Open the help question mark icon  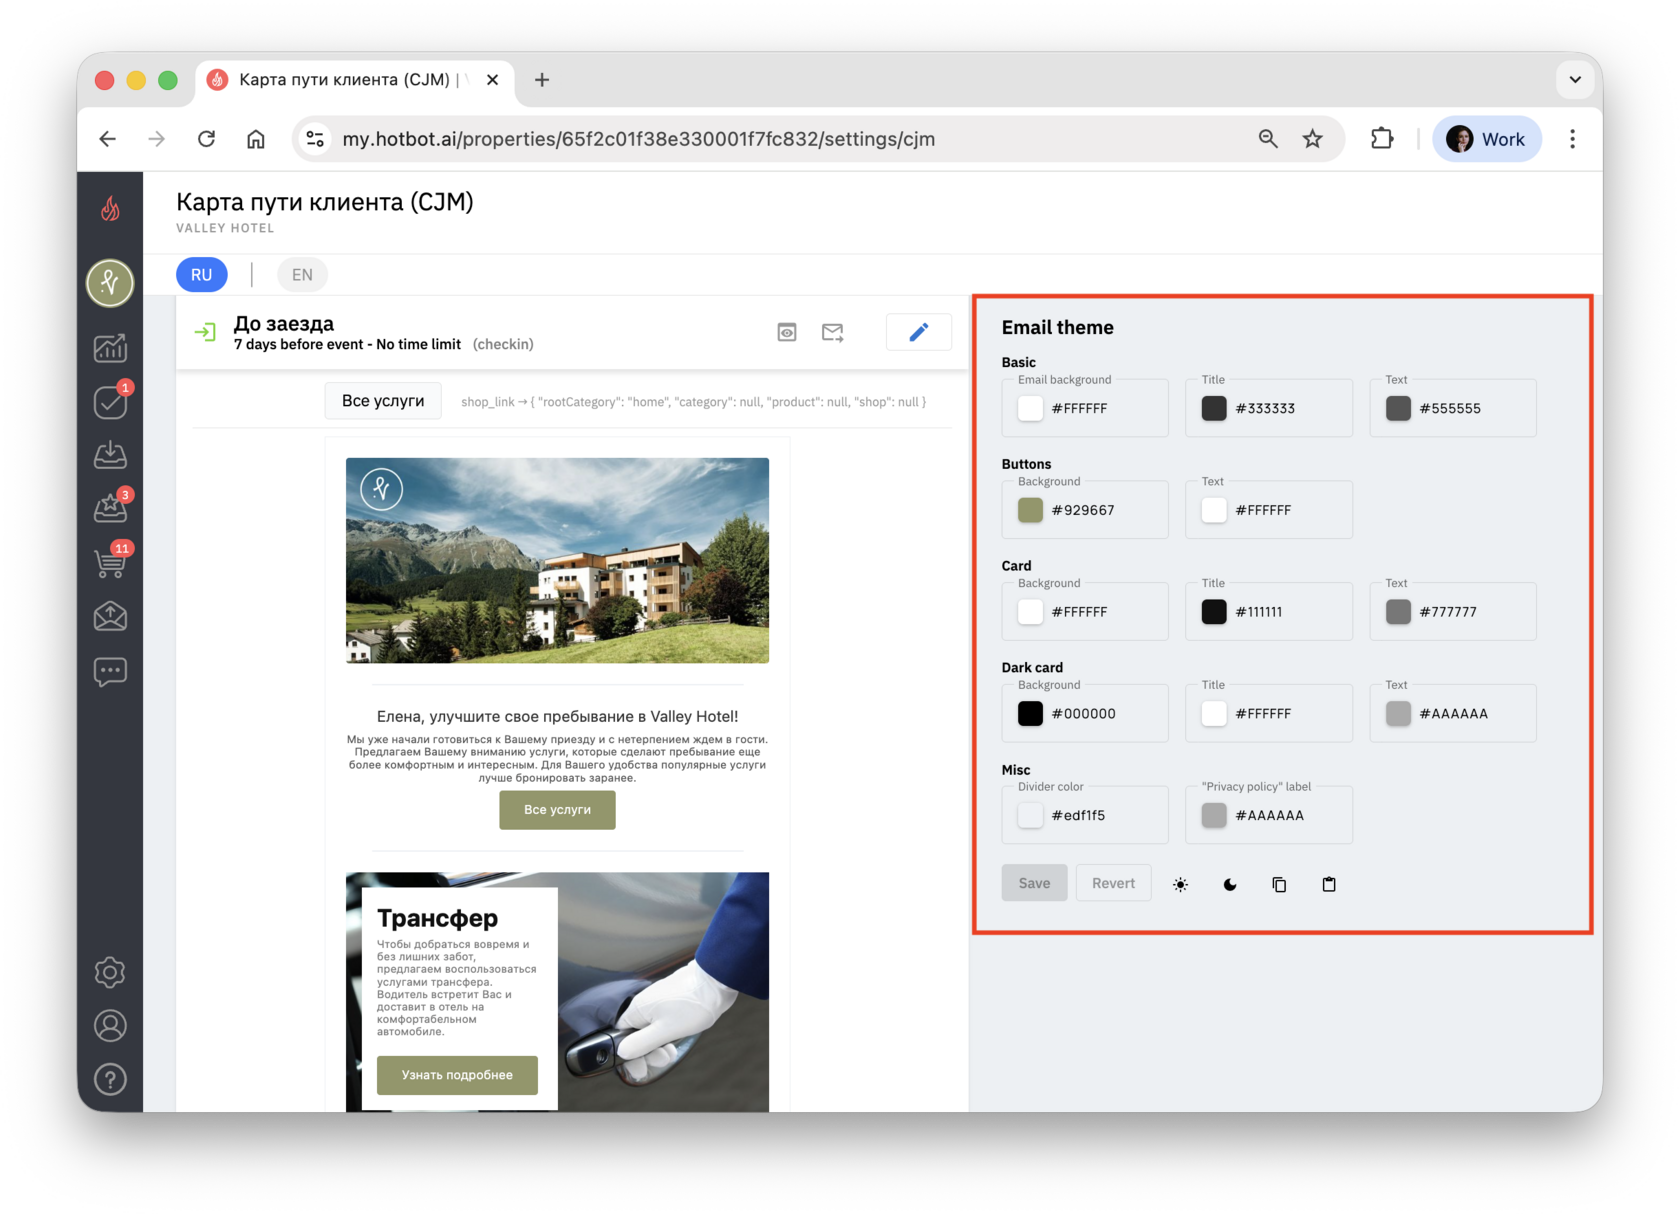(110, 1080)
